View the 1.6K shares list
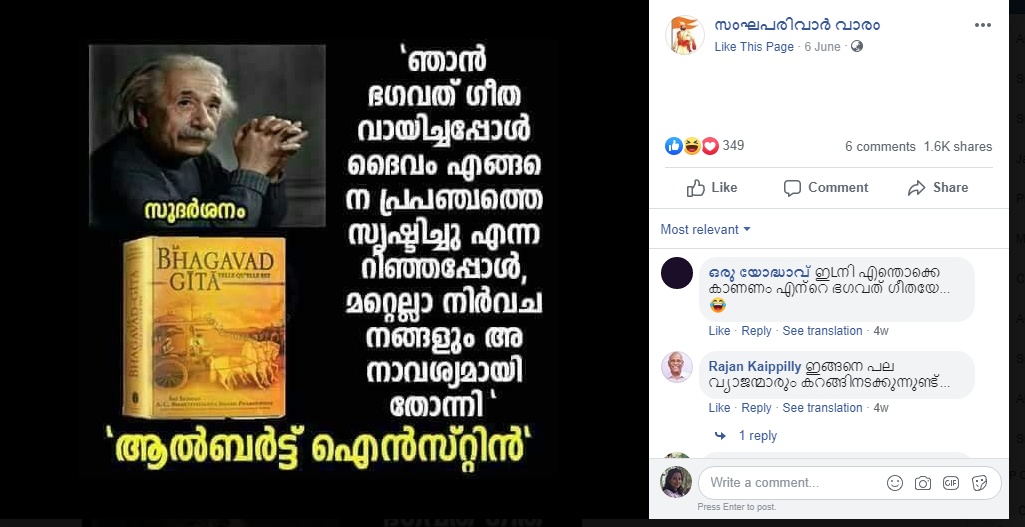1025x527 pixels. [x=958, y=146]
